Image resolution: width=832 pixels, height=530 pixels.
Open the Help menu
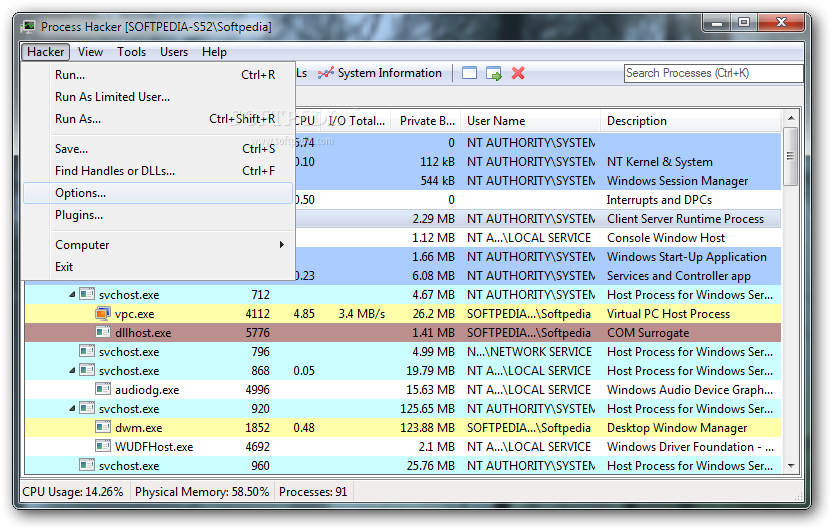click(x=214, y=52)
